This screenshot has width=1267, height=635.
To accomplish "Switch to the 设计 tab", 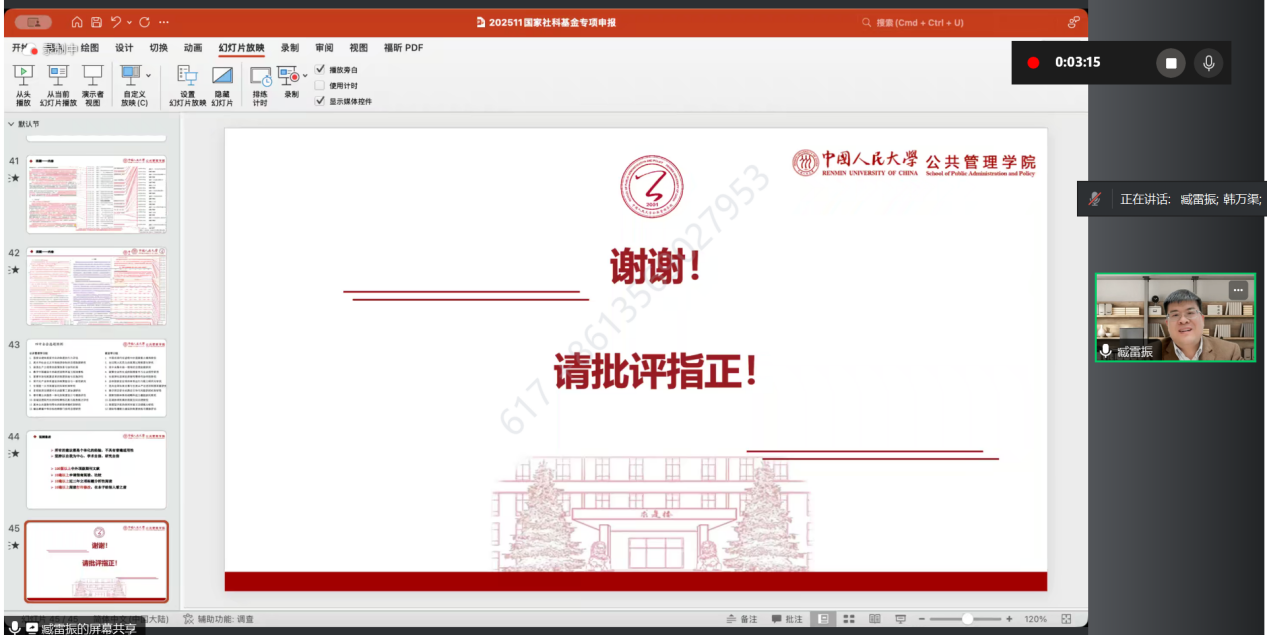I will pyautogui.click(x=124, y=47).
